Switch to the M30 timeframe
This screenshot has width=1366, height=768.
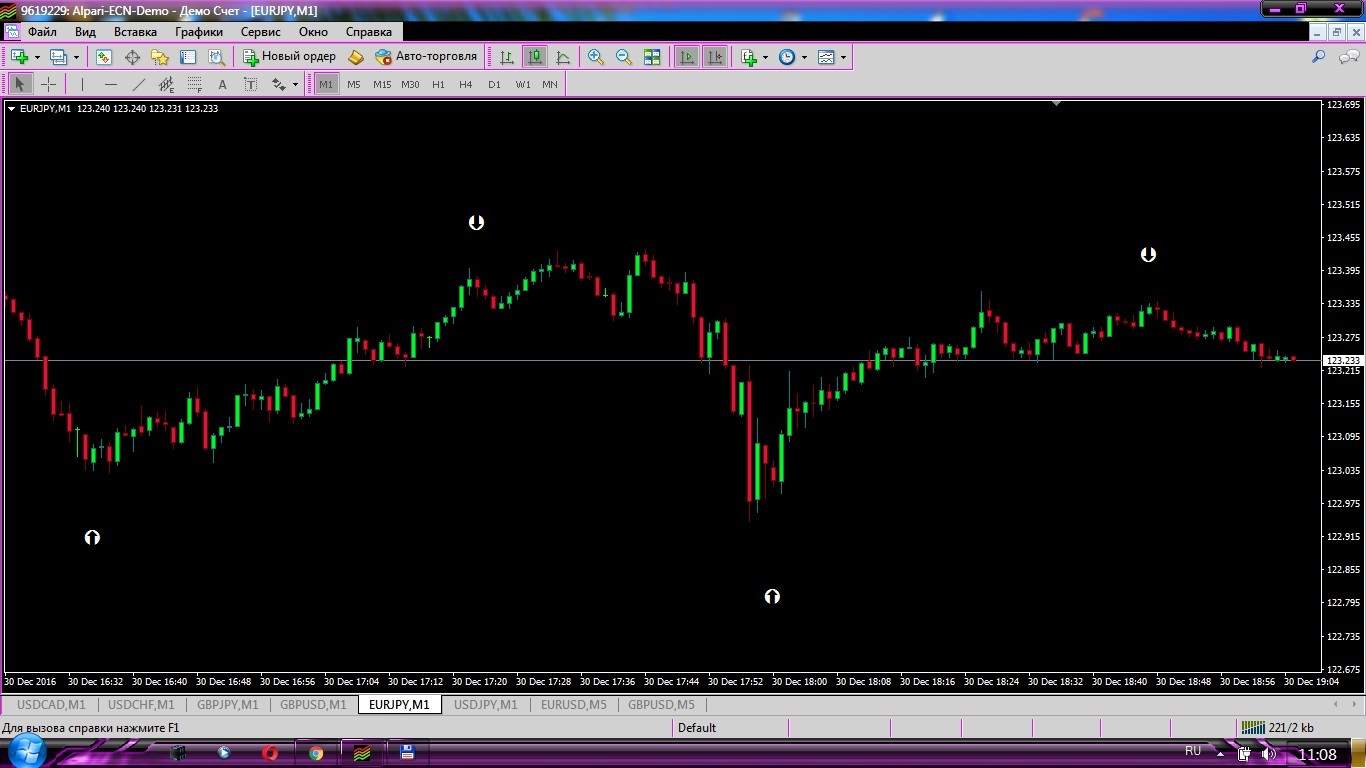410,85
